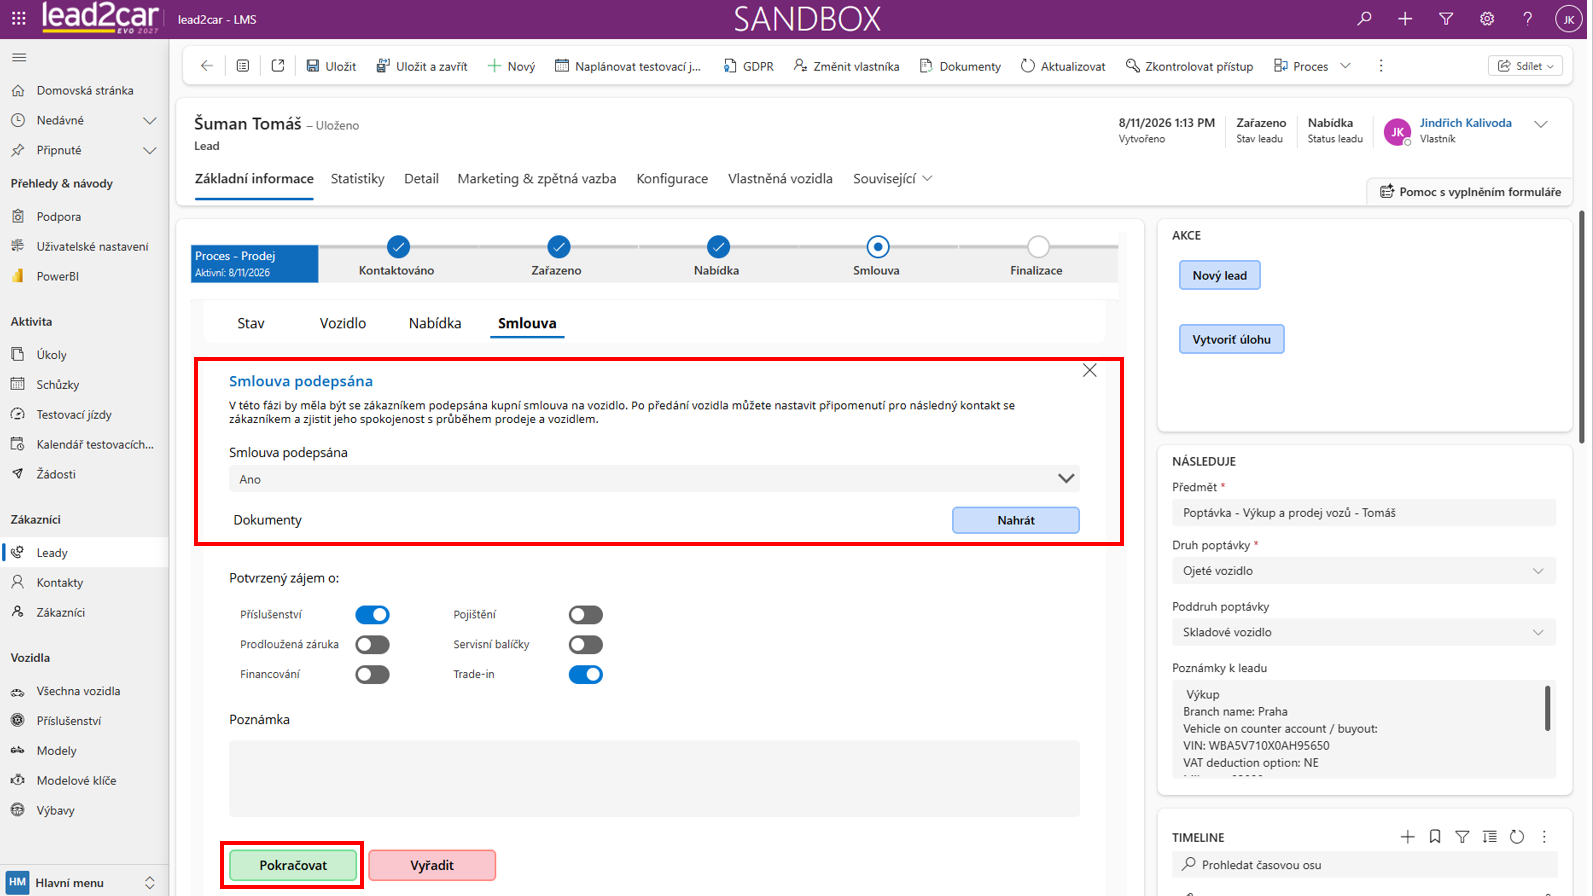
Task: Select the Nabídka sub-tab
Action: (x=435, y=323)
